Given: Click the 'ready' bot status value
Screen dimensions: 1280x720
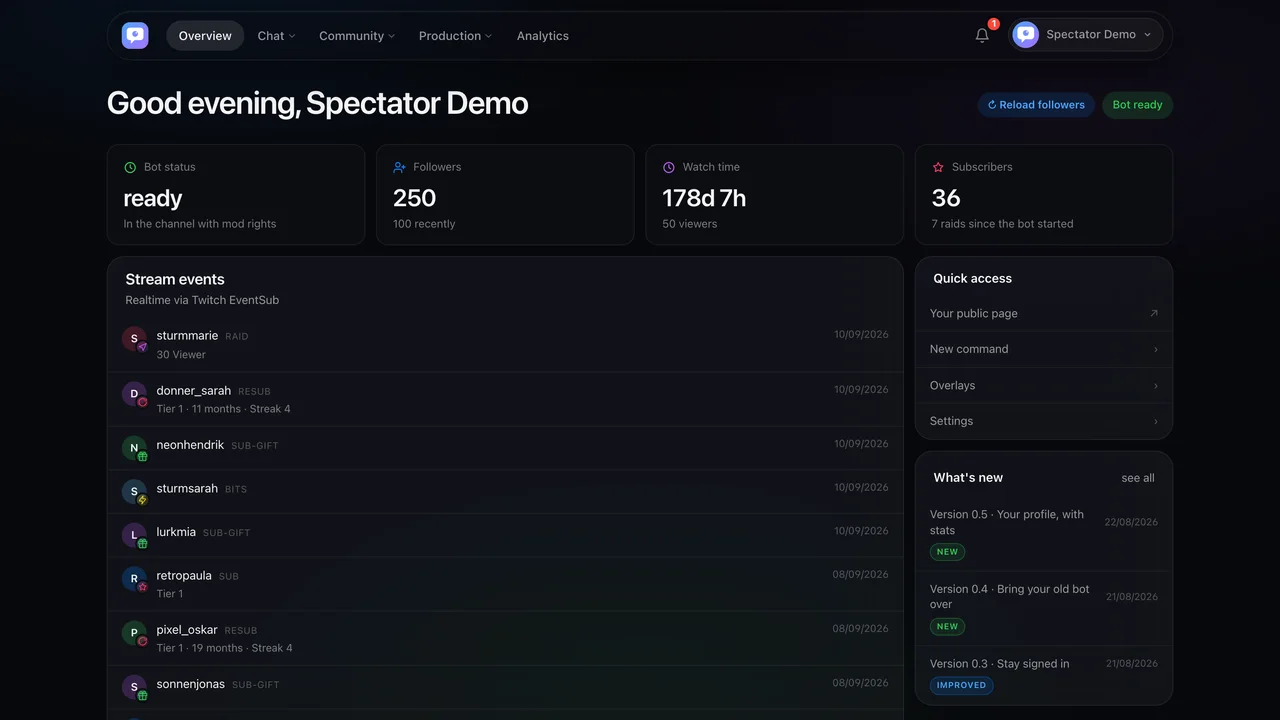Looking at the screenshot, I should [x=153, y=198].
